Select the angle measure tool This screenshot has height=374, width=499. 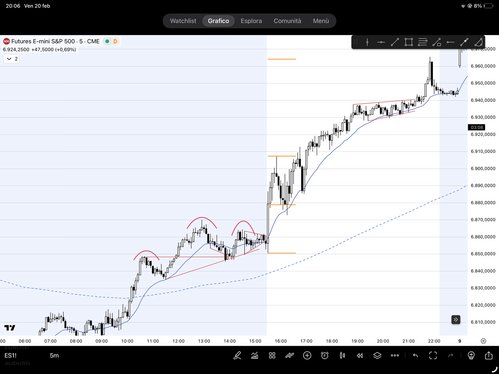tap(478, 42)
